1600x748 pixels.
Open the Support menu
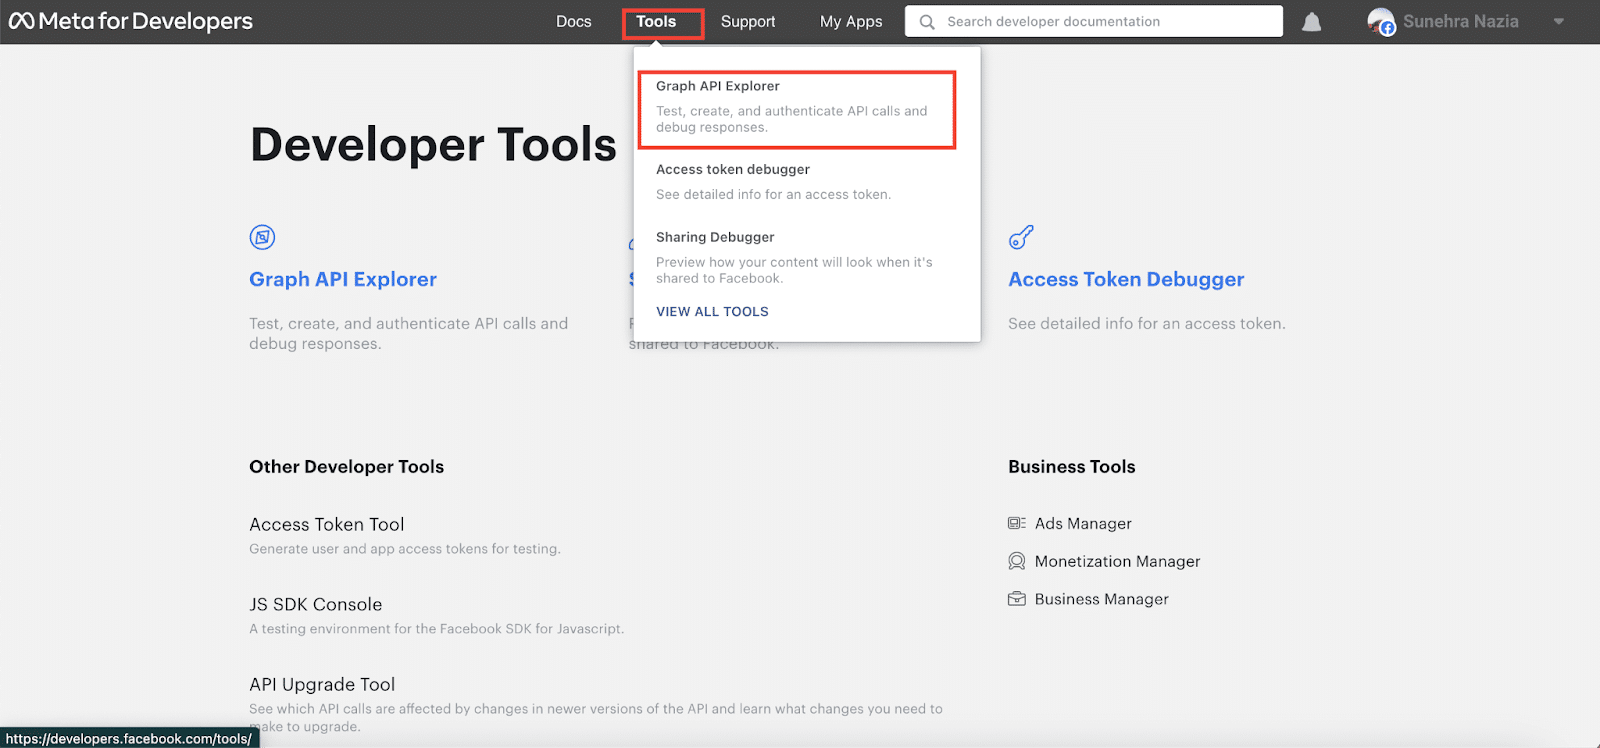click(748, 22)
